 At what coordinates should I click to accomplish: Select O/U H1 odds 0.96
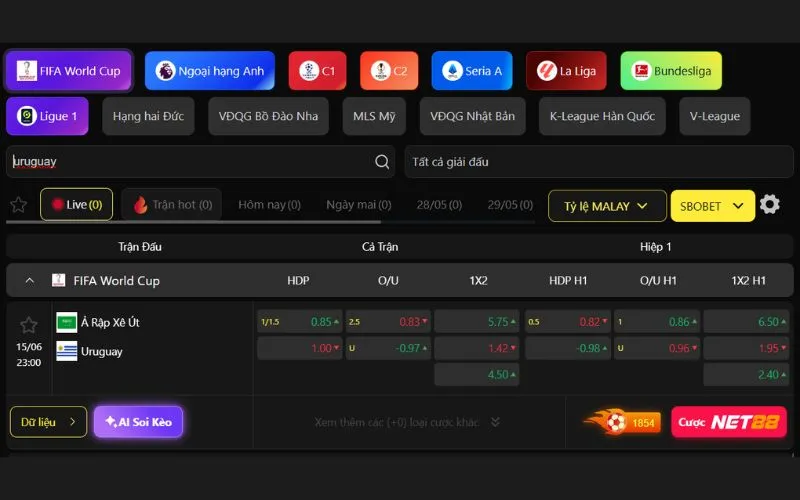pos(657,348)
